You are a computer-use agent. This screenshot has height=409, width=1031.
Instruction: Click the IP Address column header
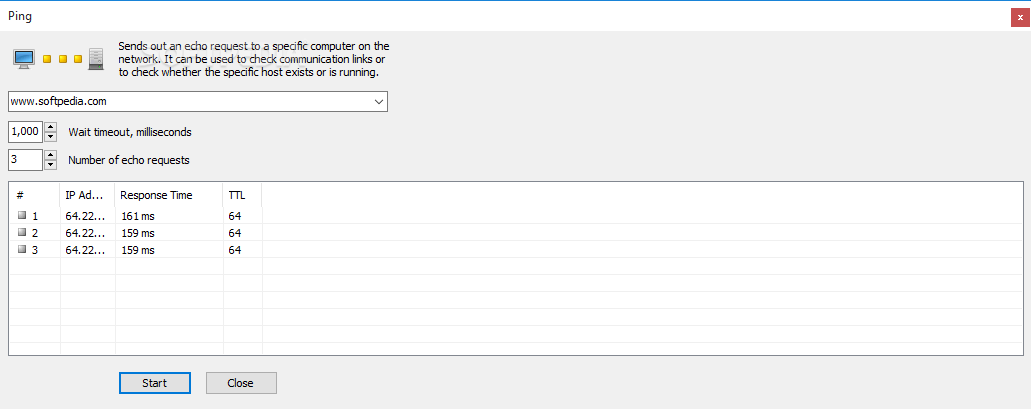[87, 195]
